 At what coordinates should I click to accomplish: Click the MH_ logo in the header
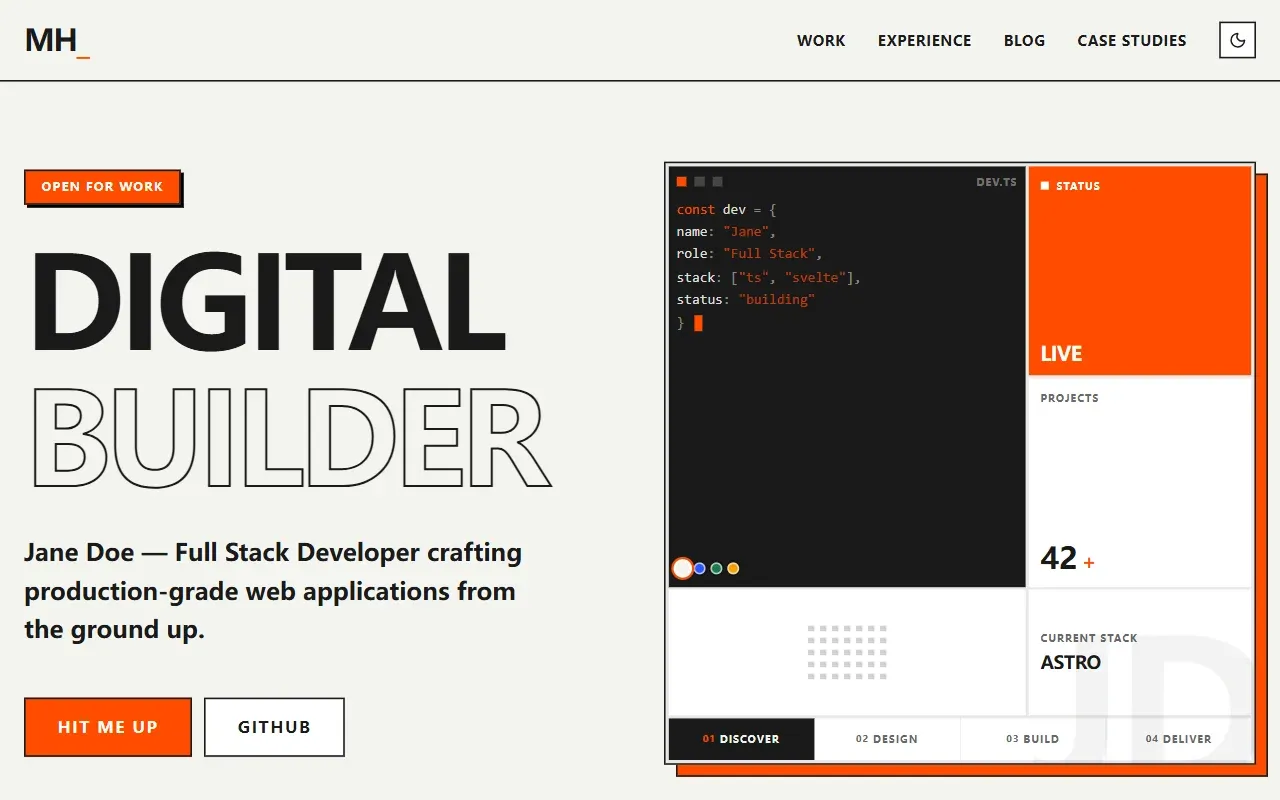(57, 40)
